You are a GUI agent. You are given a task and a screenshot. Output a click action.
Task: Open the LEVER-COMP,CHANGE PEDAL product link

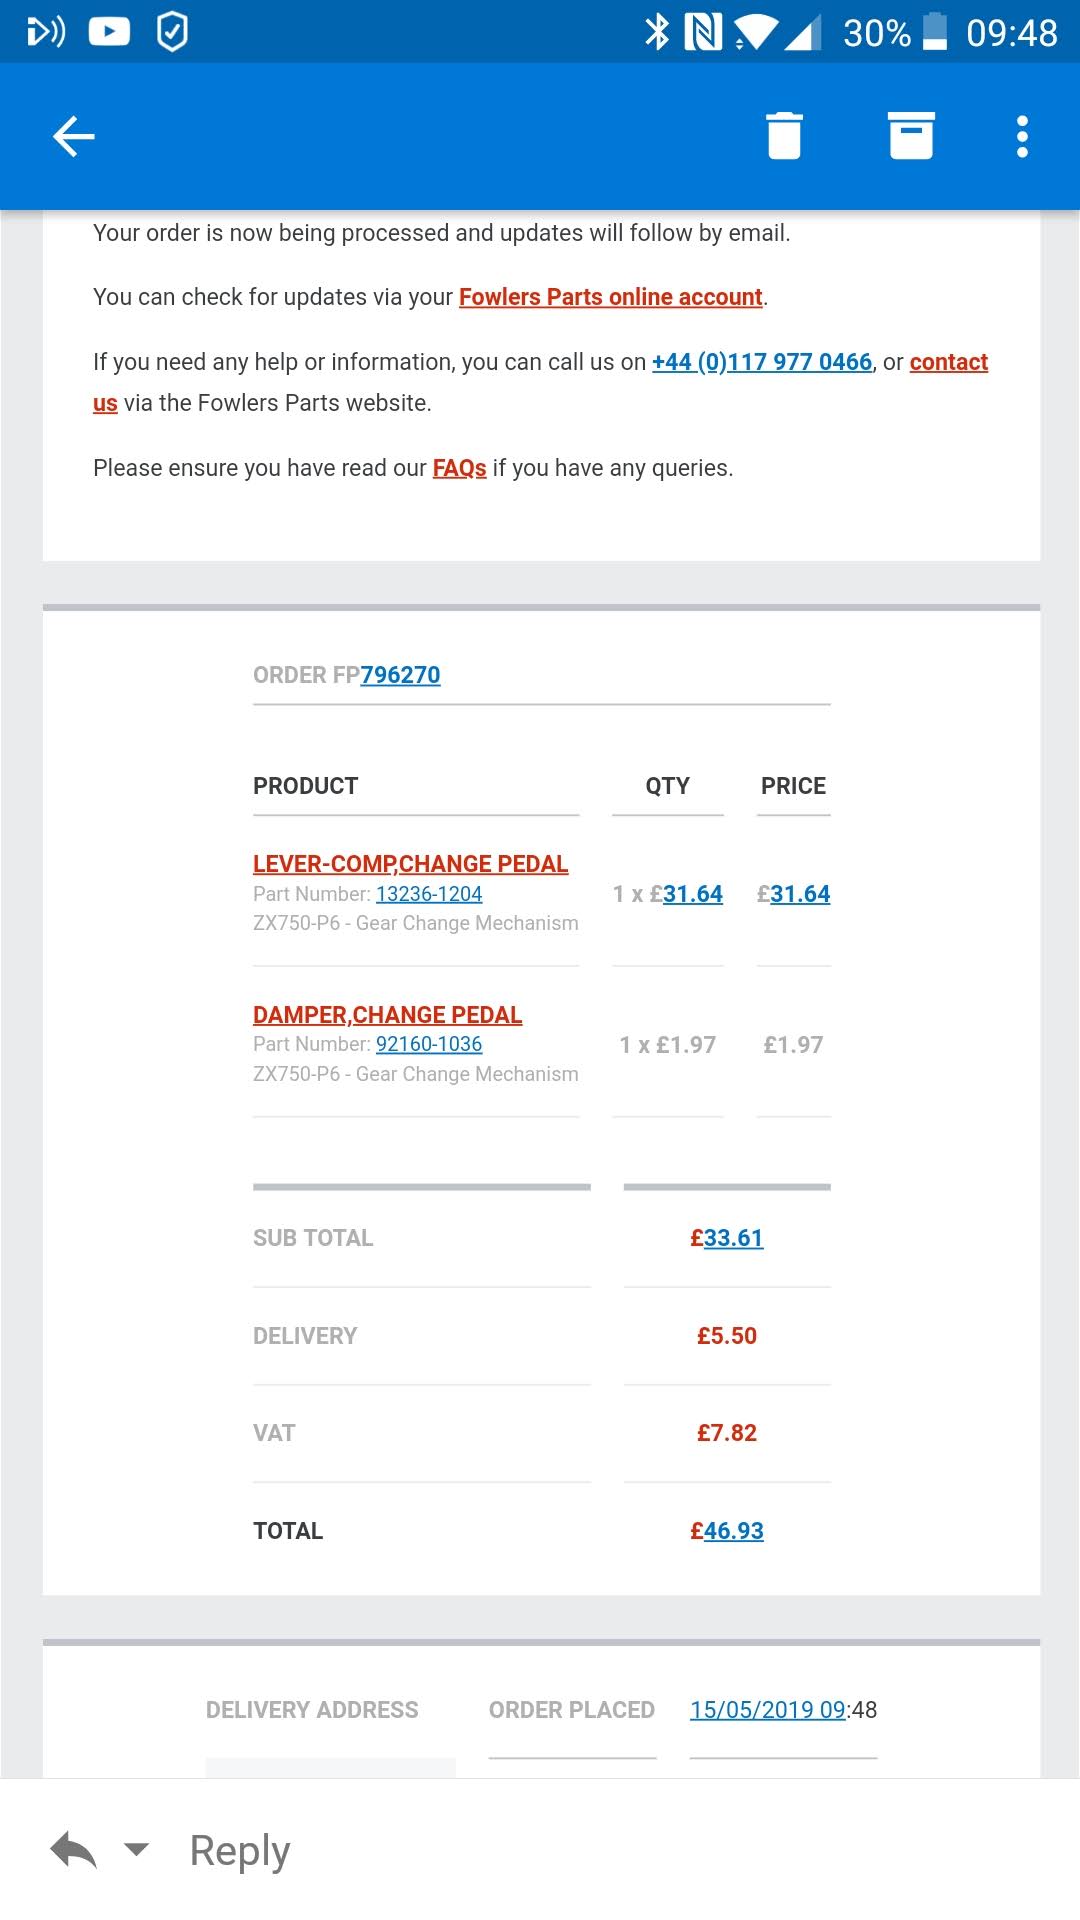tap(410, 864)
